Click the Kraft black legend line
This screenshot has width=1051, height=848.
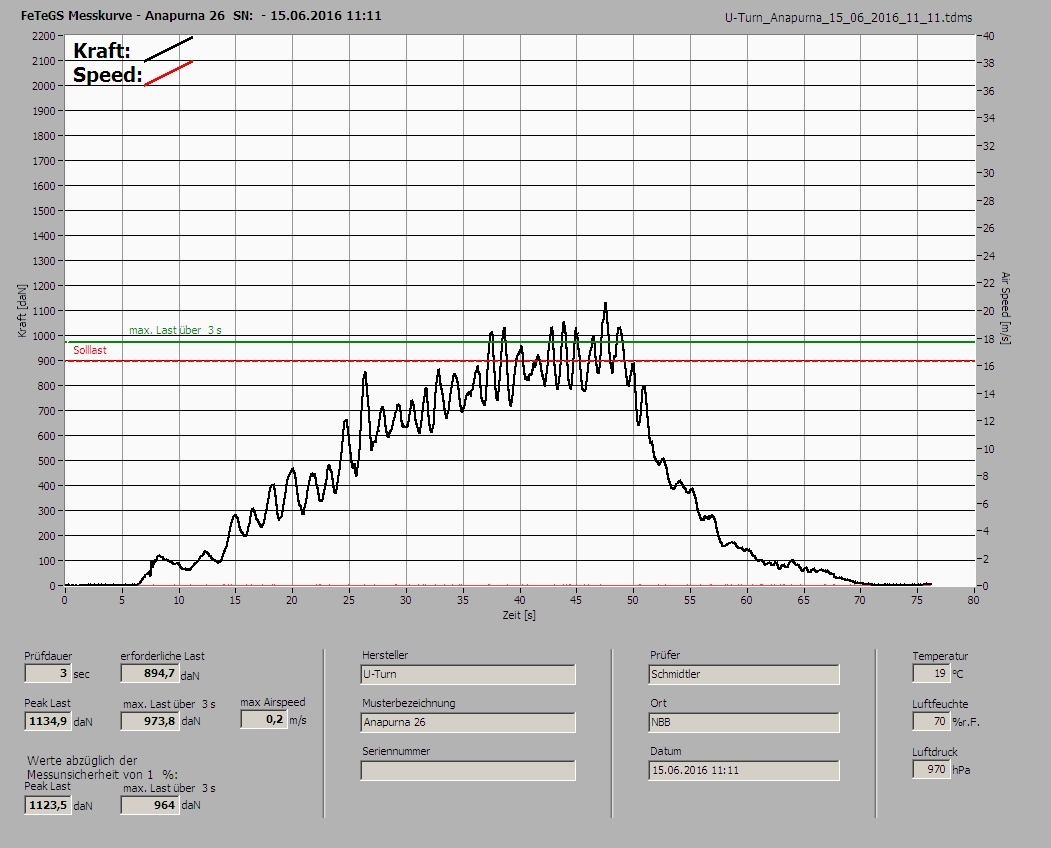168,49
